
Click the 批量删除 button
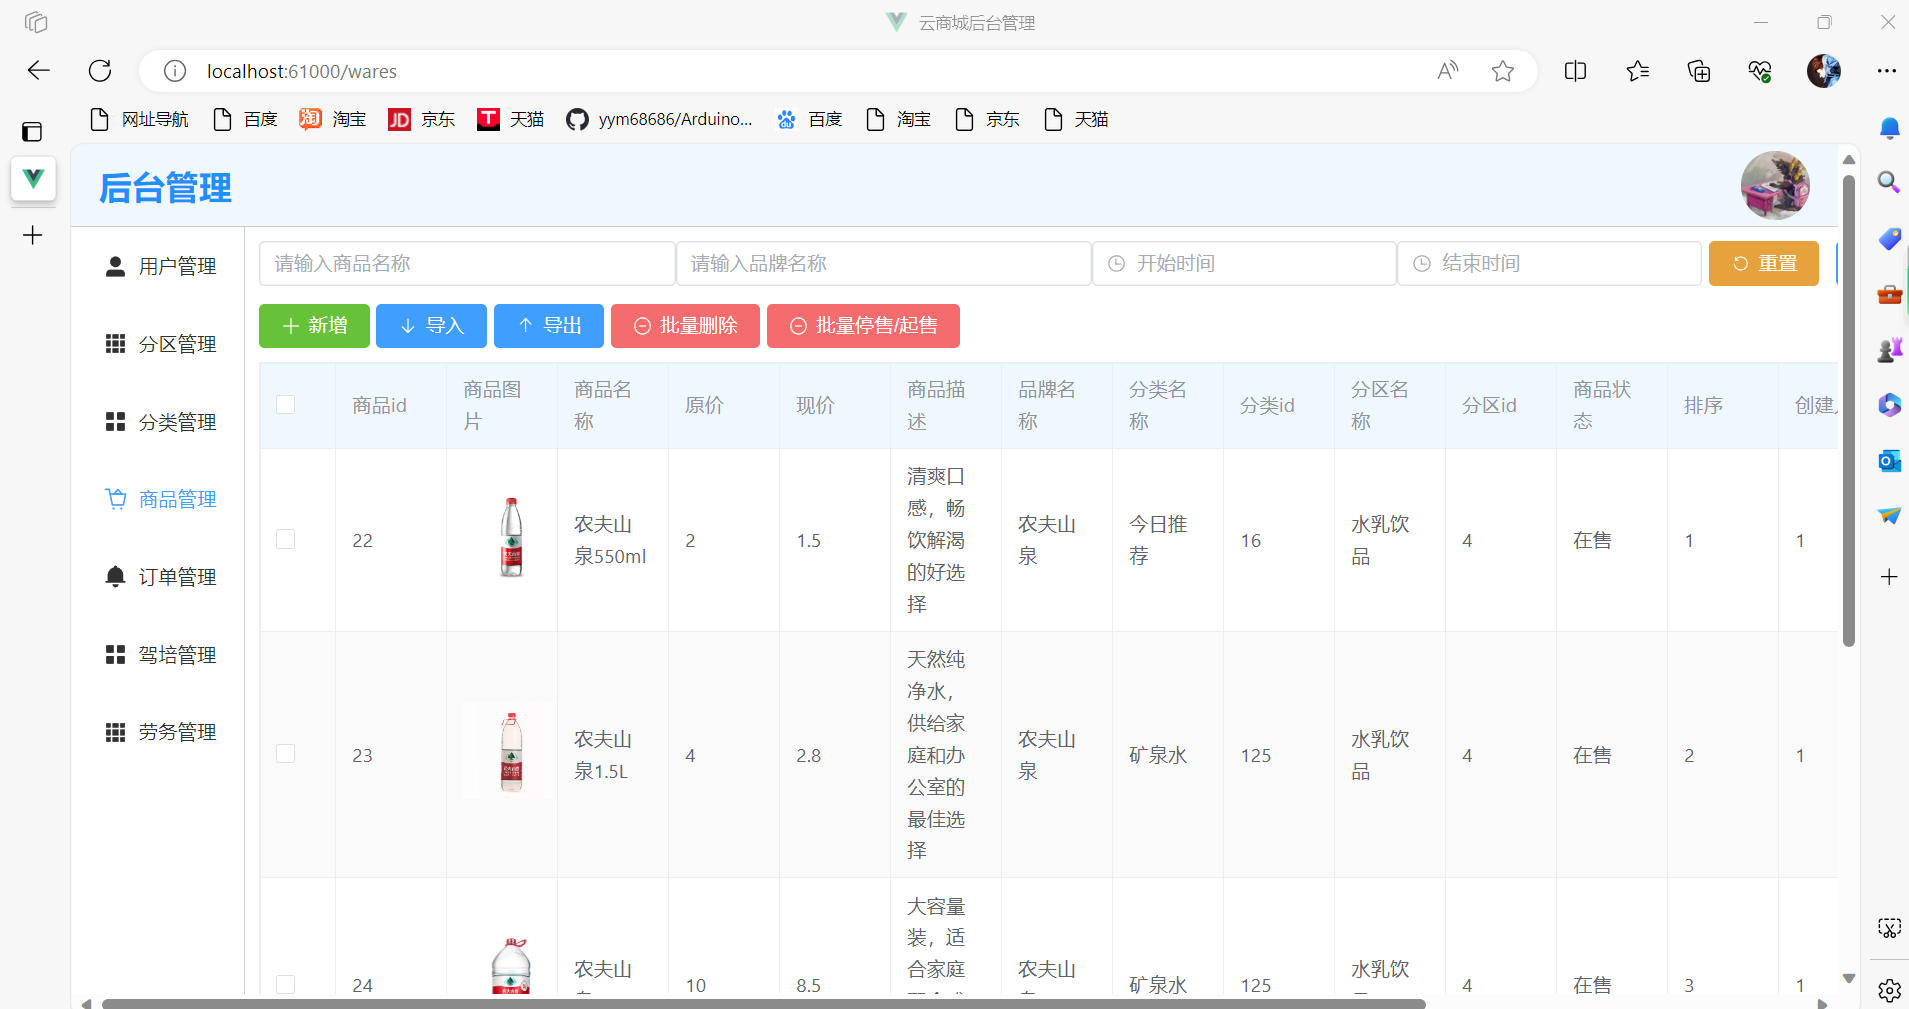pos(685,326)
